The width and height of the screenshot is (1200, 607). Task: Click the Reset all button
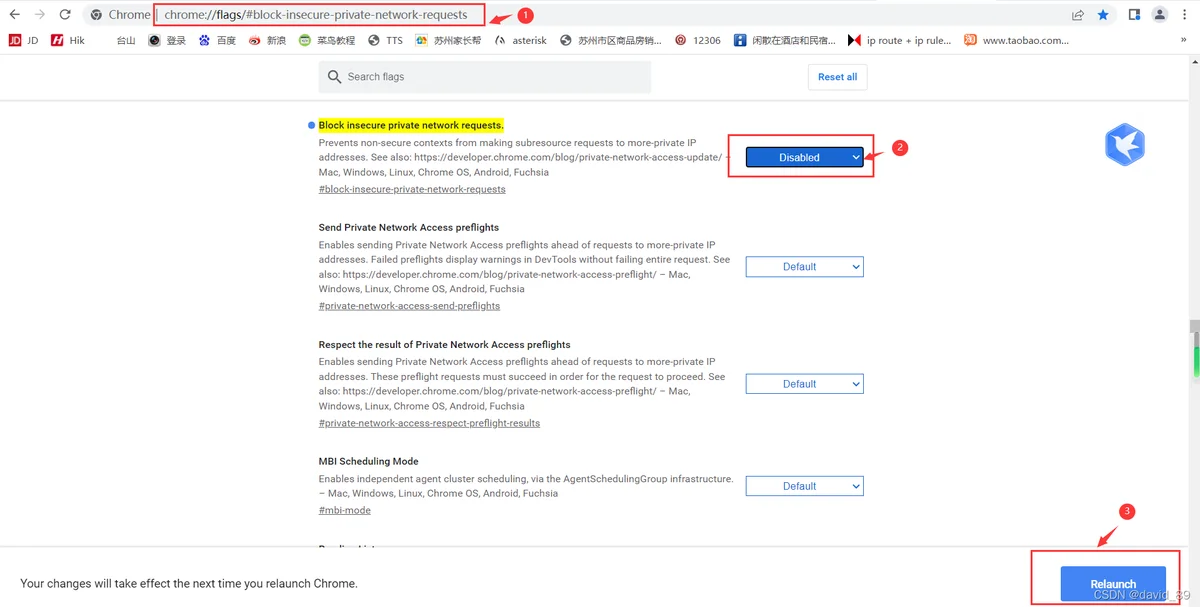click(837, 77)
